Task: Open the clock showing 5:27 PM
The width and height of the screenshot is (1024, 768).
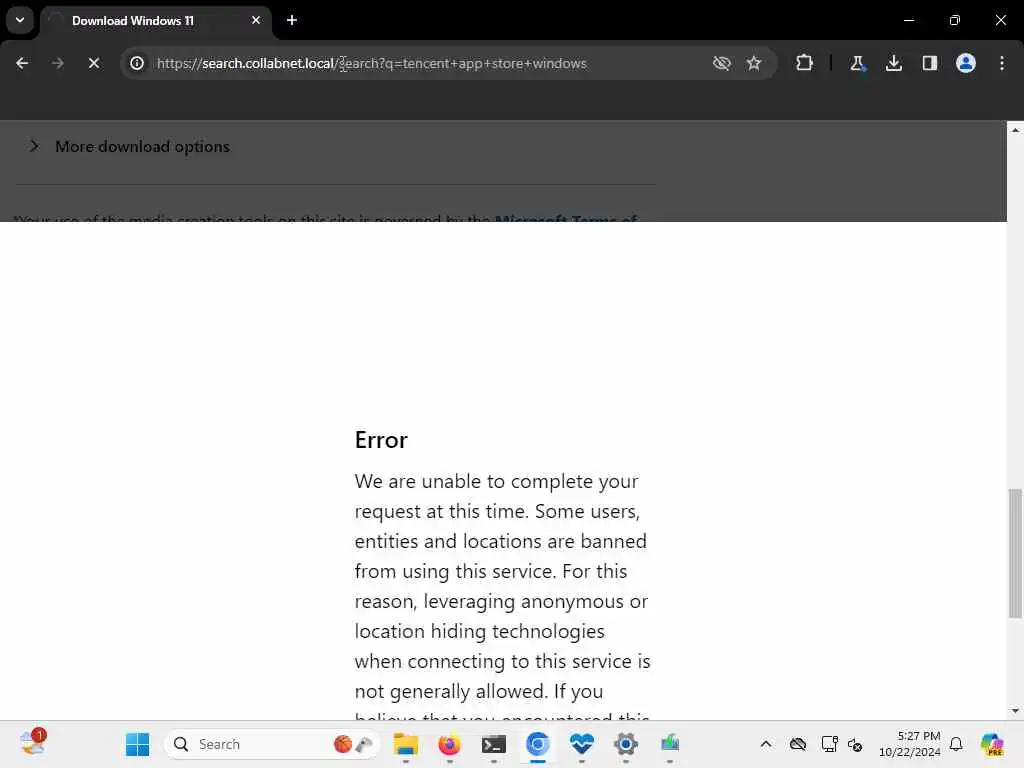Action: pyautogui.click(x=909, y=744)
